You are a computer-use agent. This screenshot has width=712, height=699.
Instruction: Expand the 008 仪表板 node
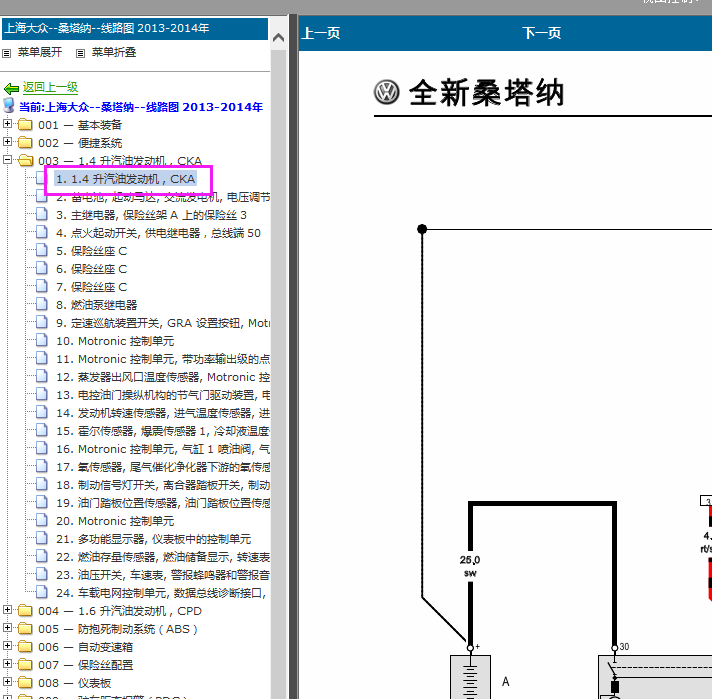pos(7,682)
